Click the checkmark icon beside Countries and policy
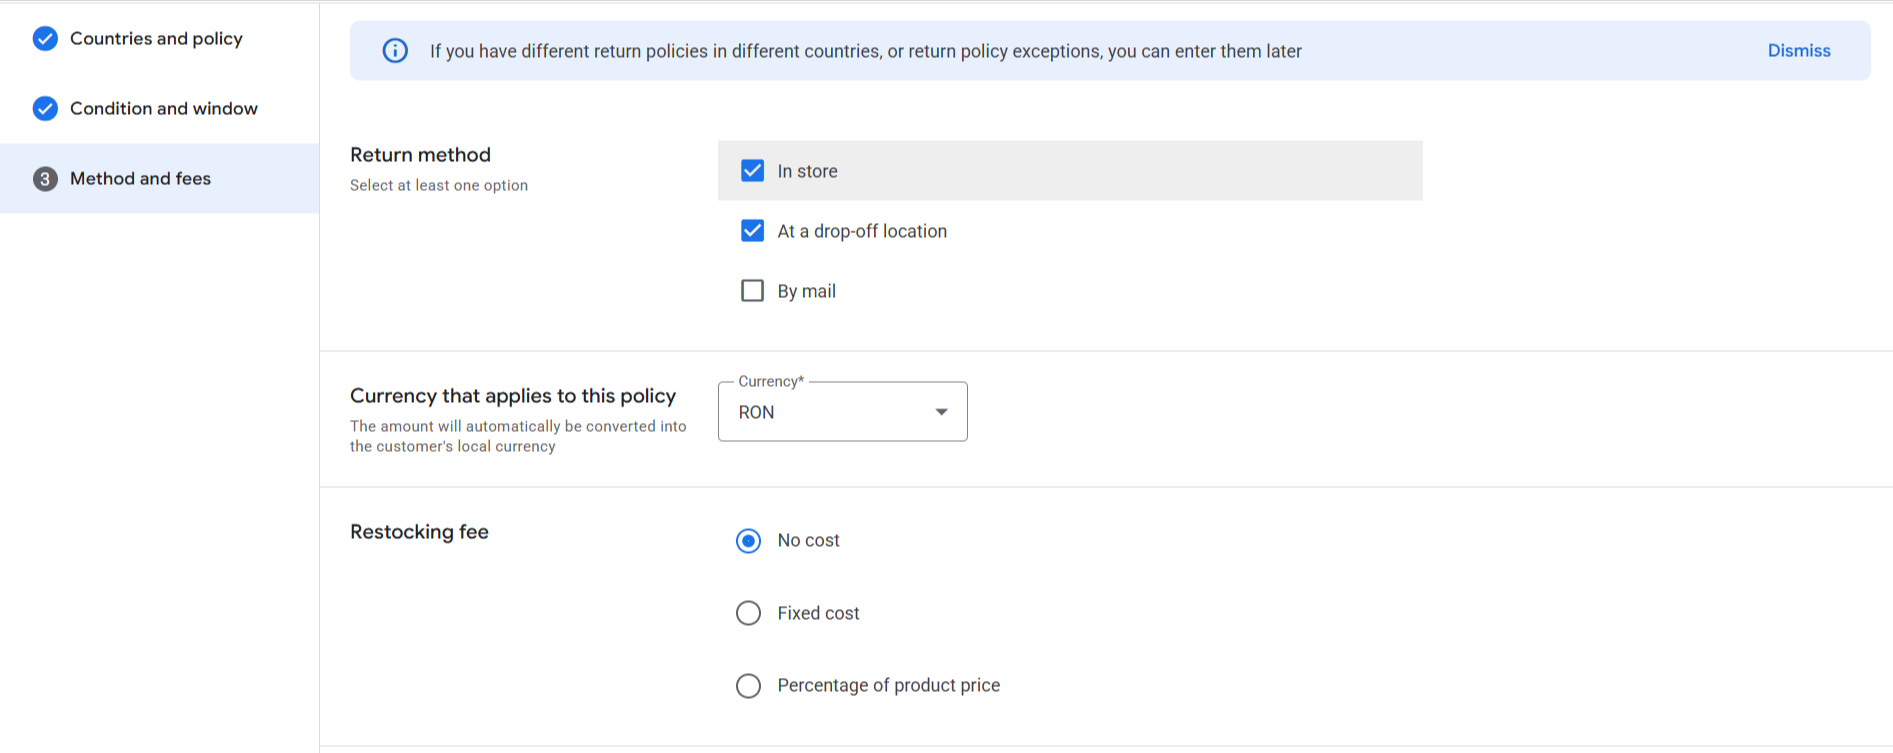 click(x=45, y=38)
